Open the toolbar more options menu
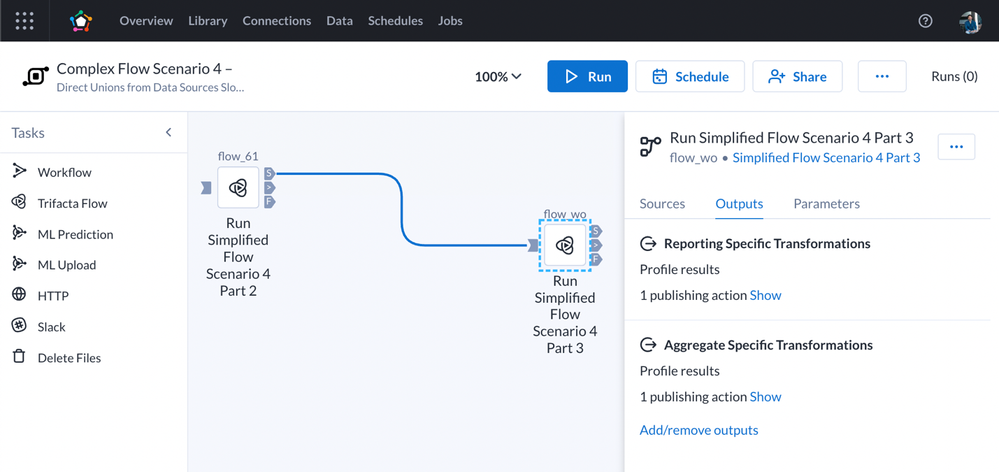 coord(881,76)
